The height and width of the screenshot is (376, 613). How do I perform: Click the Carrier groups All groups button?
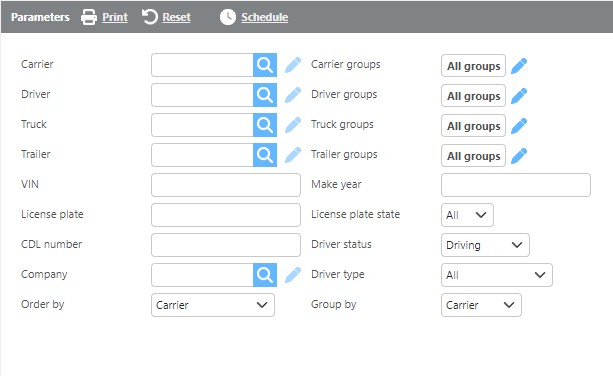473,66
